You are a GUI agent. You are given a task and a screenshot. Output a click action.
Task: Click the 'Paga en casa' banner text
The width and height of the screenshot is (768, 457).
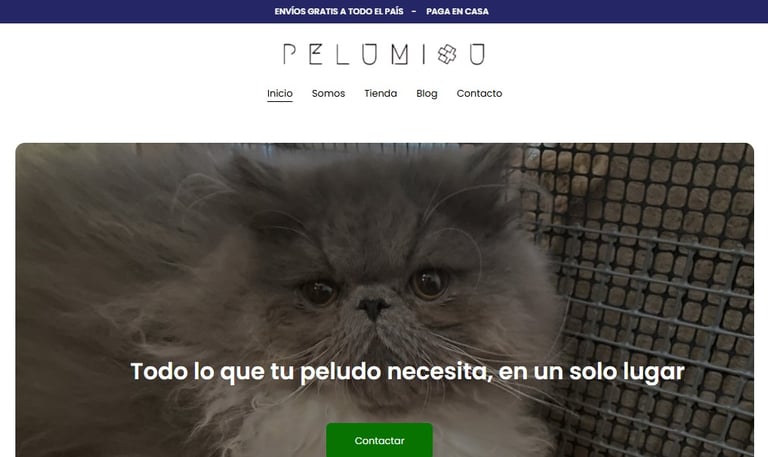457,11
